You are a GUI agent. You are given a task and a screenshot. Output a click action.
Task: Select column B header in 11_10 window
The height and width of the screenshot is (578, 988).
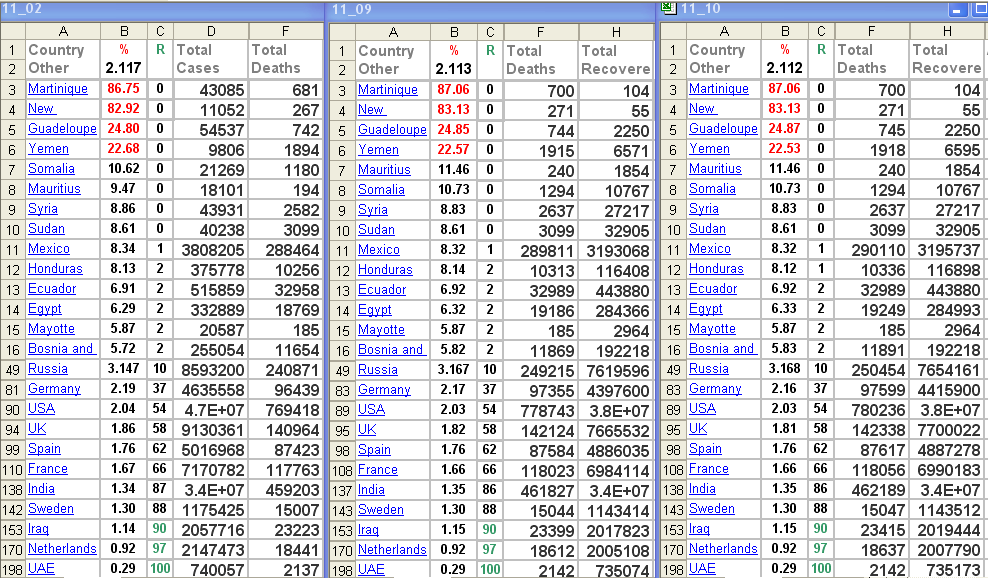[785, 31]
